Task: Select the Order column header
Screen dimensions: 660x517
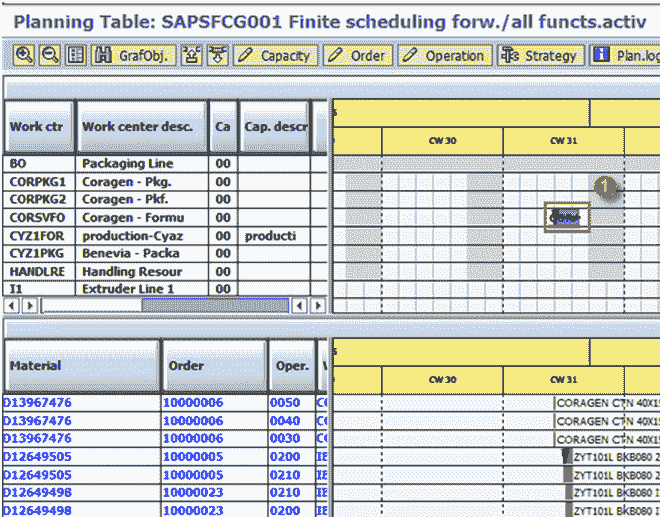Action: click(215, 365)
